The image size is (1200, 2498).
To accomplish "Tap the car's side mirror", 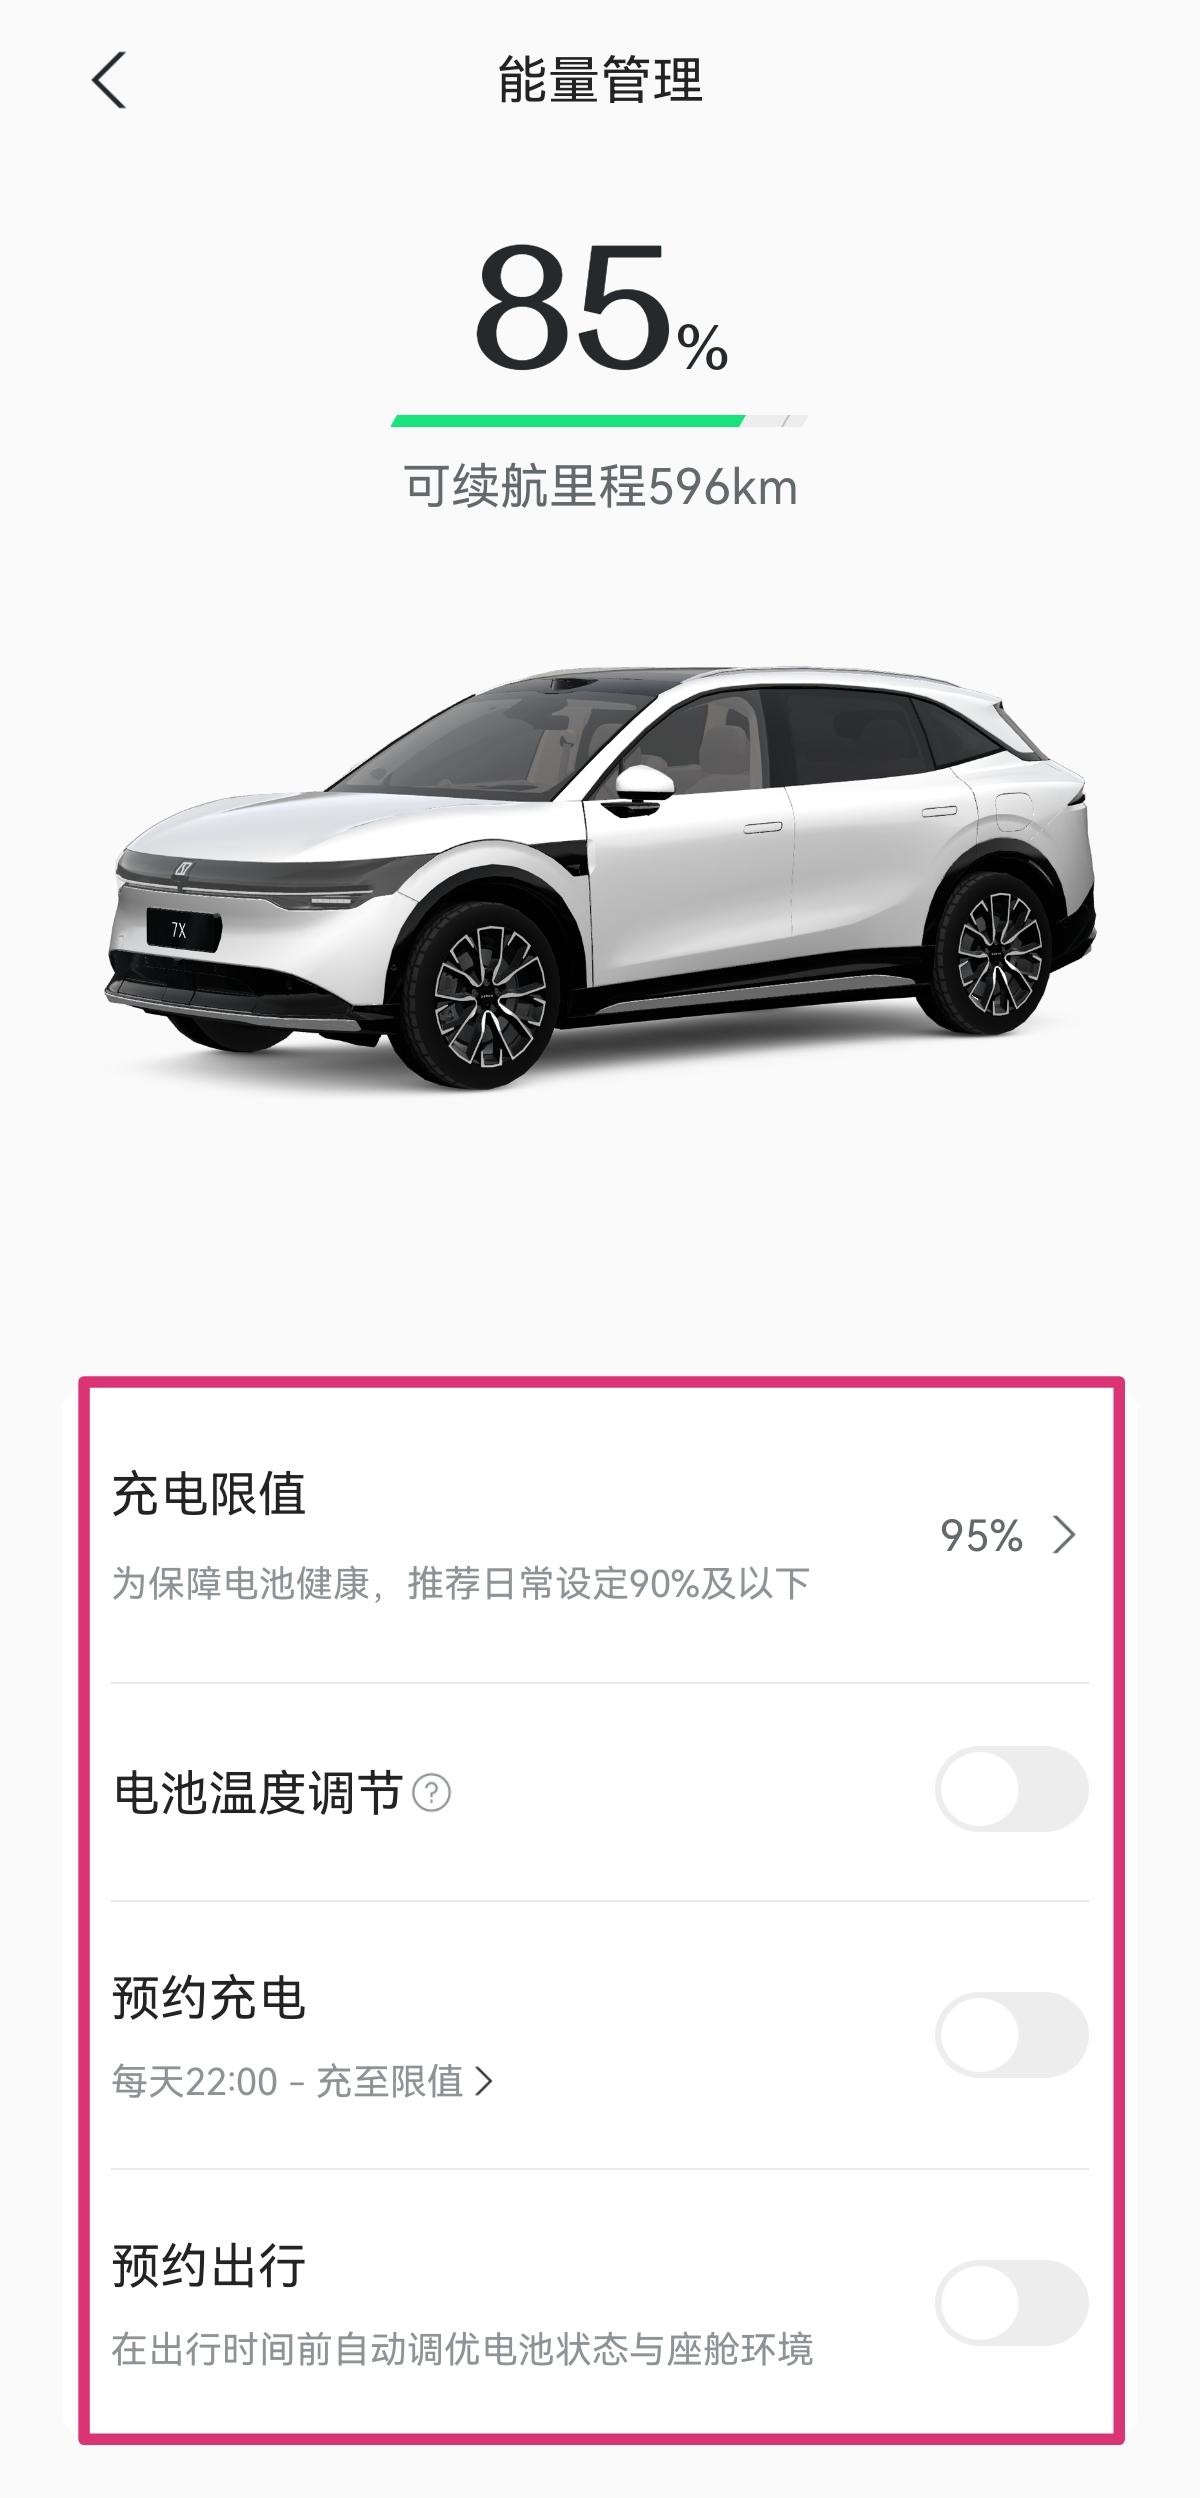I will [x=640, y=790].
